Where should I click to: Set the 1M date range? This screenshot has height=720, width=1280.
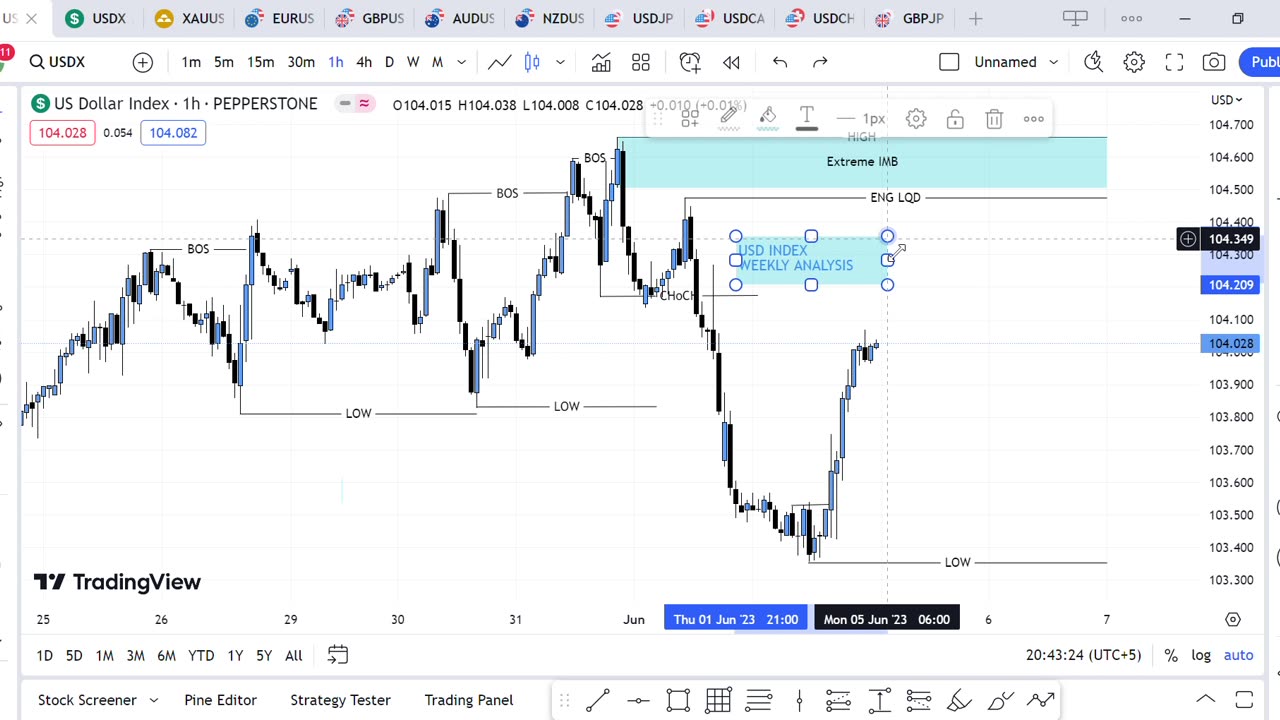(104, 655)
